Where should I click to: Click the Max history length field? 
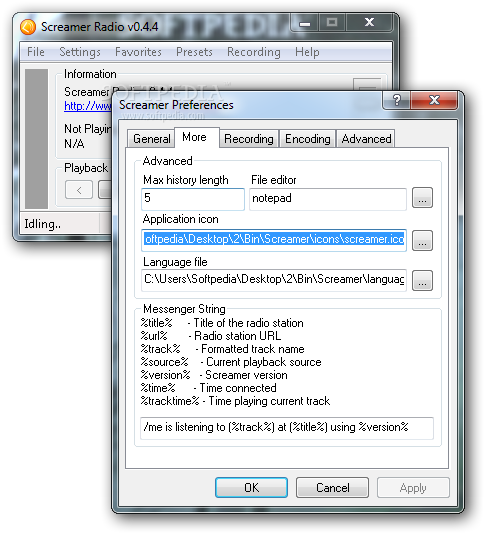tap(193, 199)
